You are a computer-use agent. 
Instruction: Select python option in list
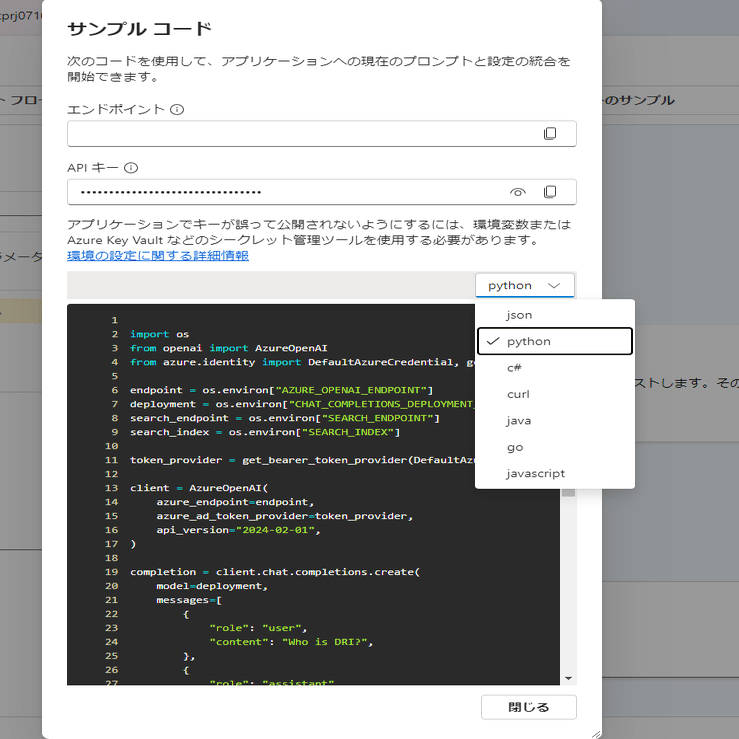[555, 341]
